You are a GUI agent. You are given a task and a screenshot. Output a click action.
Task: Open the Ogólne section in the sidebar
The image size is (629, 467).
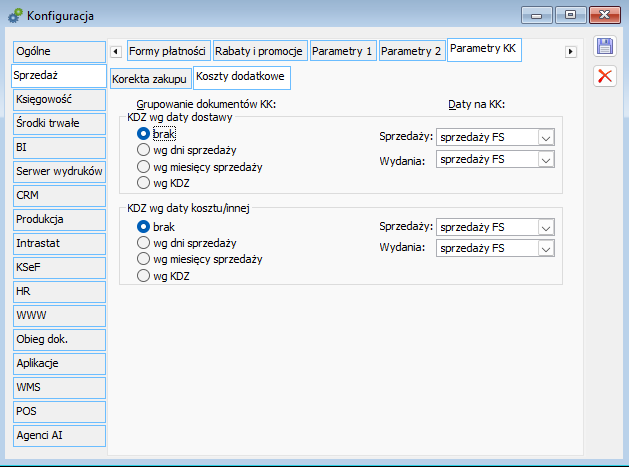click(59, 51)
